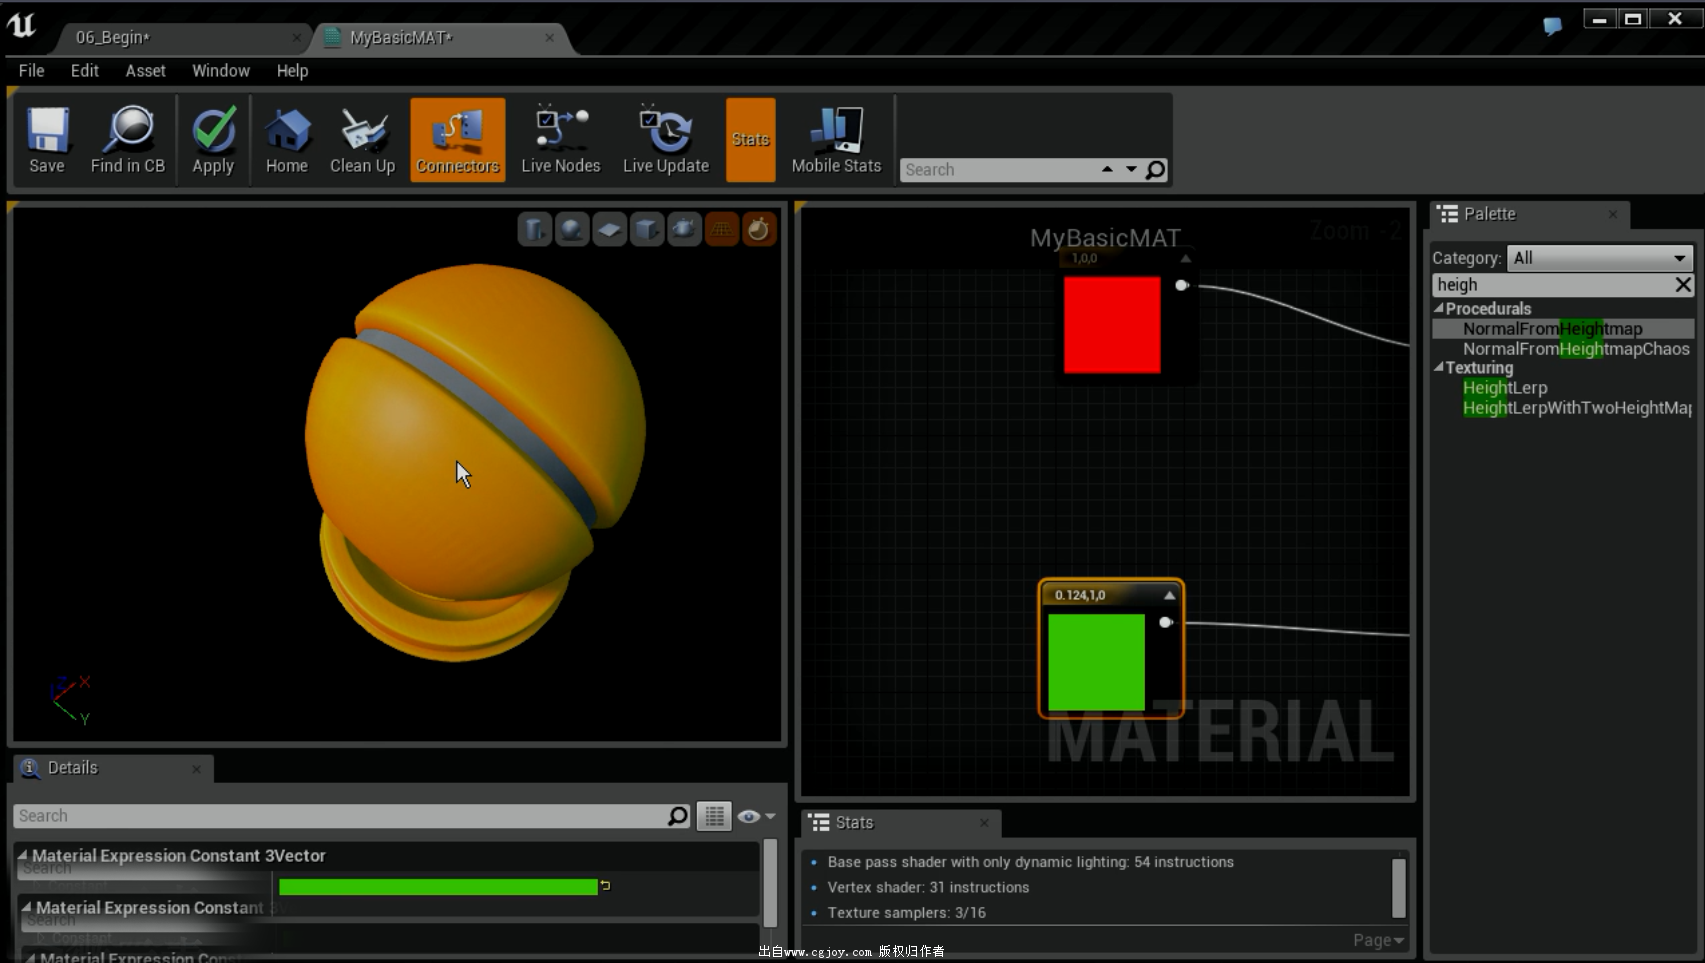1705x963 pixels.
Task: Click the Details search magnifier icon
Action: tap(678, 816)
